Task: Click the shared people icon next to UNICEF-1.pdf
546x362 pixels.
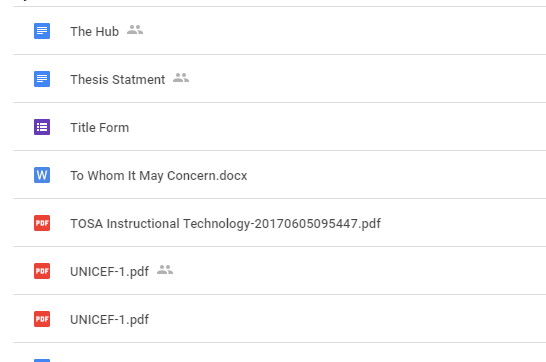Action: 165,270
